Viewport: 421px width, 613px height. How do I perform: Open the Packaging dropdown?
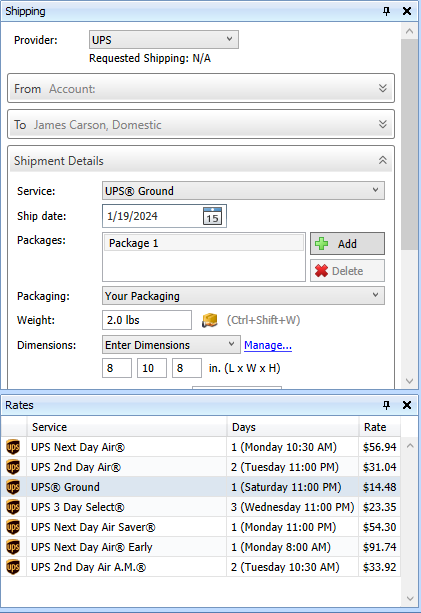coord(243,296)
